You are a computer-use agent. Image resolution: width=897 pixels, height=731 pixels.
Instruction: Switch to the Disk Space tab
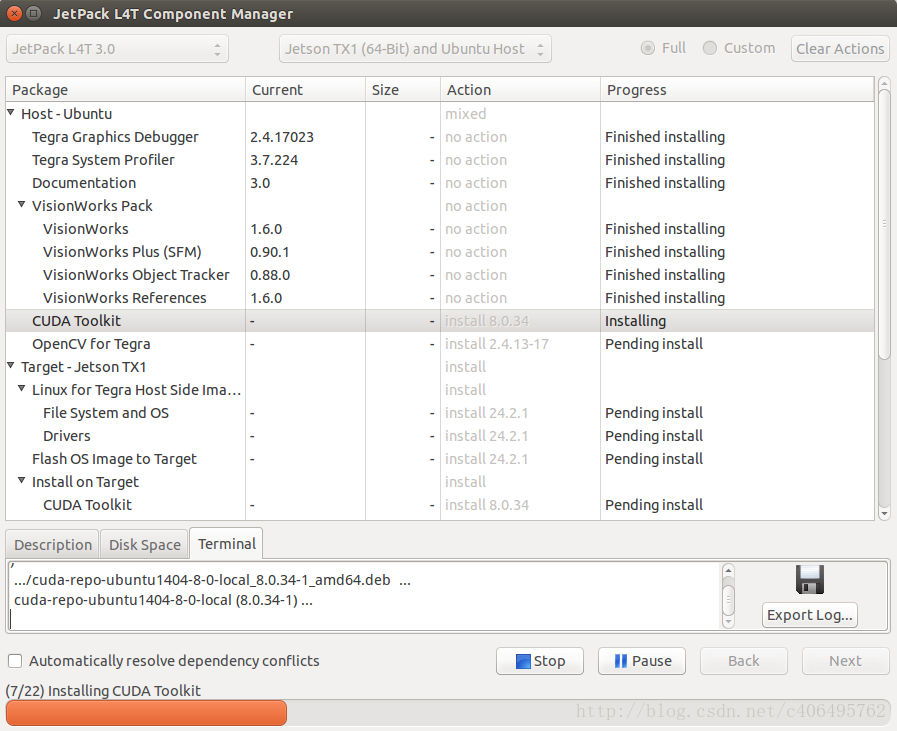click(145, 545)
